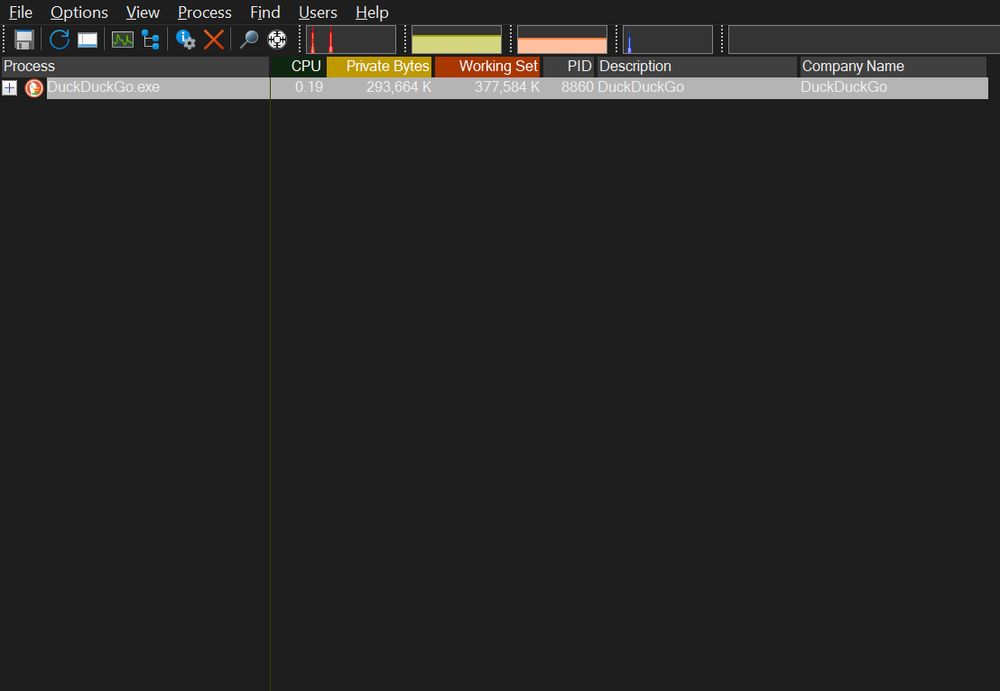Click the Working Set value 377,584 K

click(x=507, y=87)
